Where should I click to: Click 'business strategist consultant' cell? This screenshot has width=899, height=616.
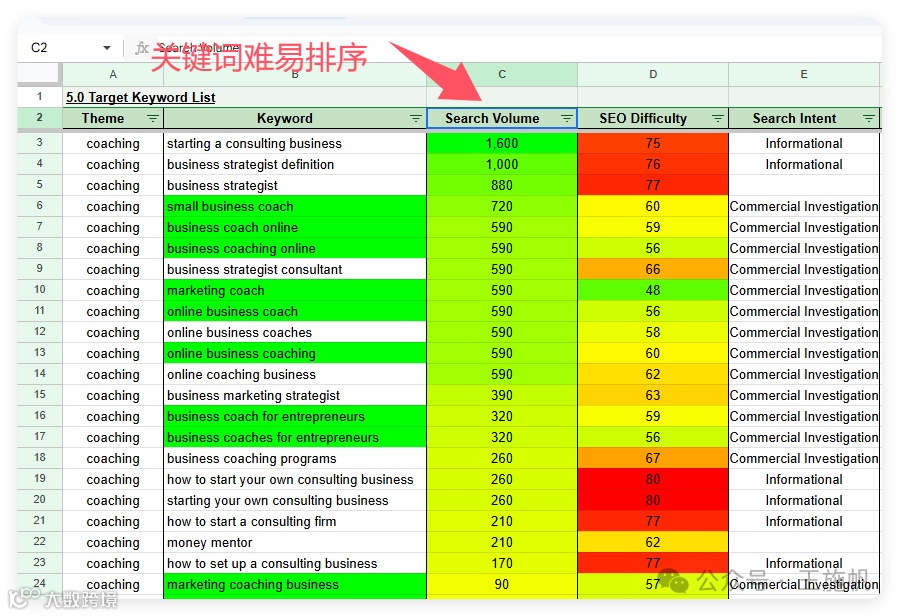coord(295,270)
